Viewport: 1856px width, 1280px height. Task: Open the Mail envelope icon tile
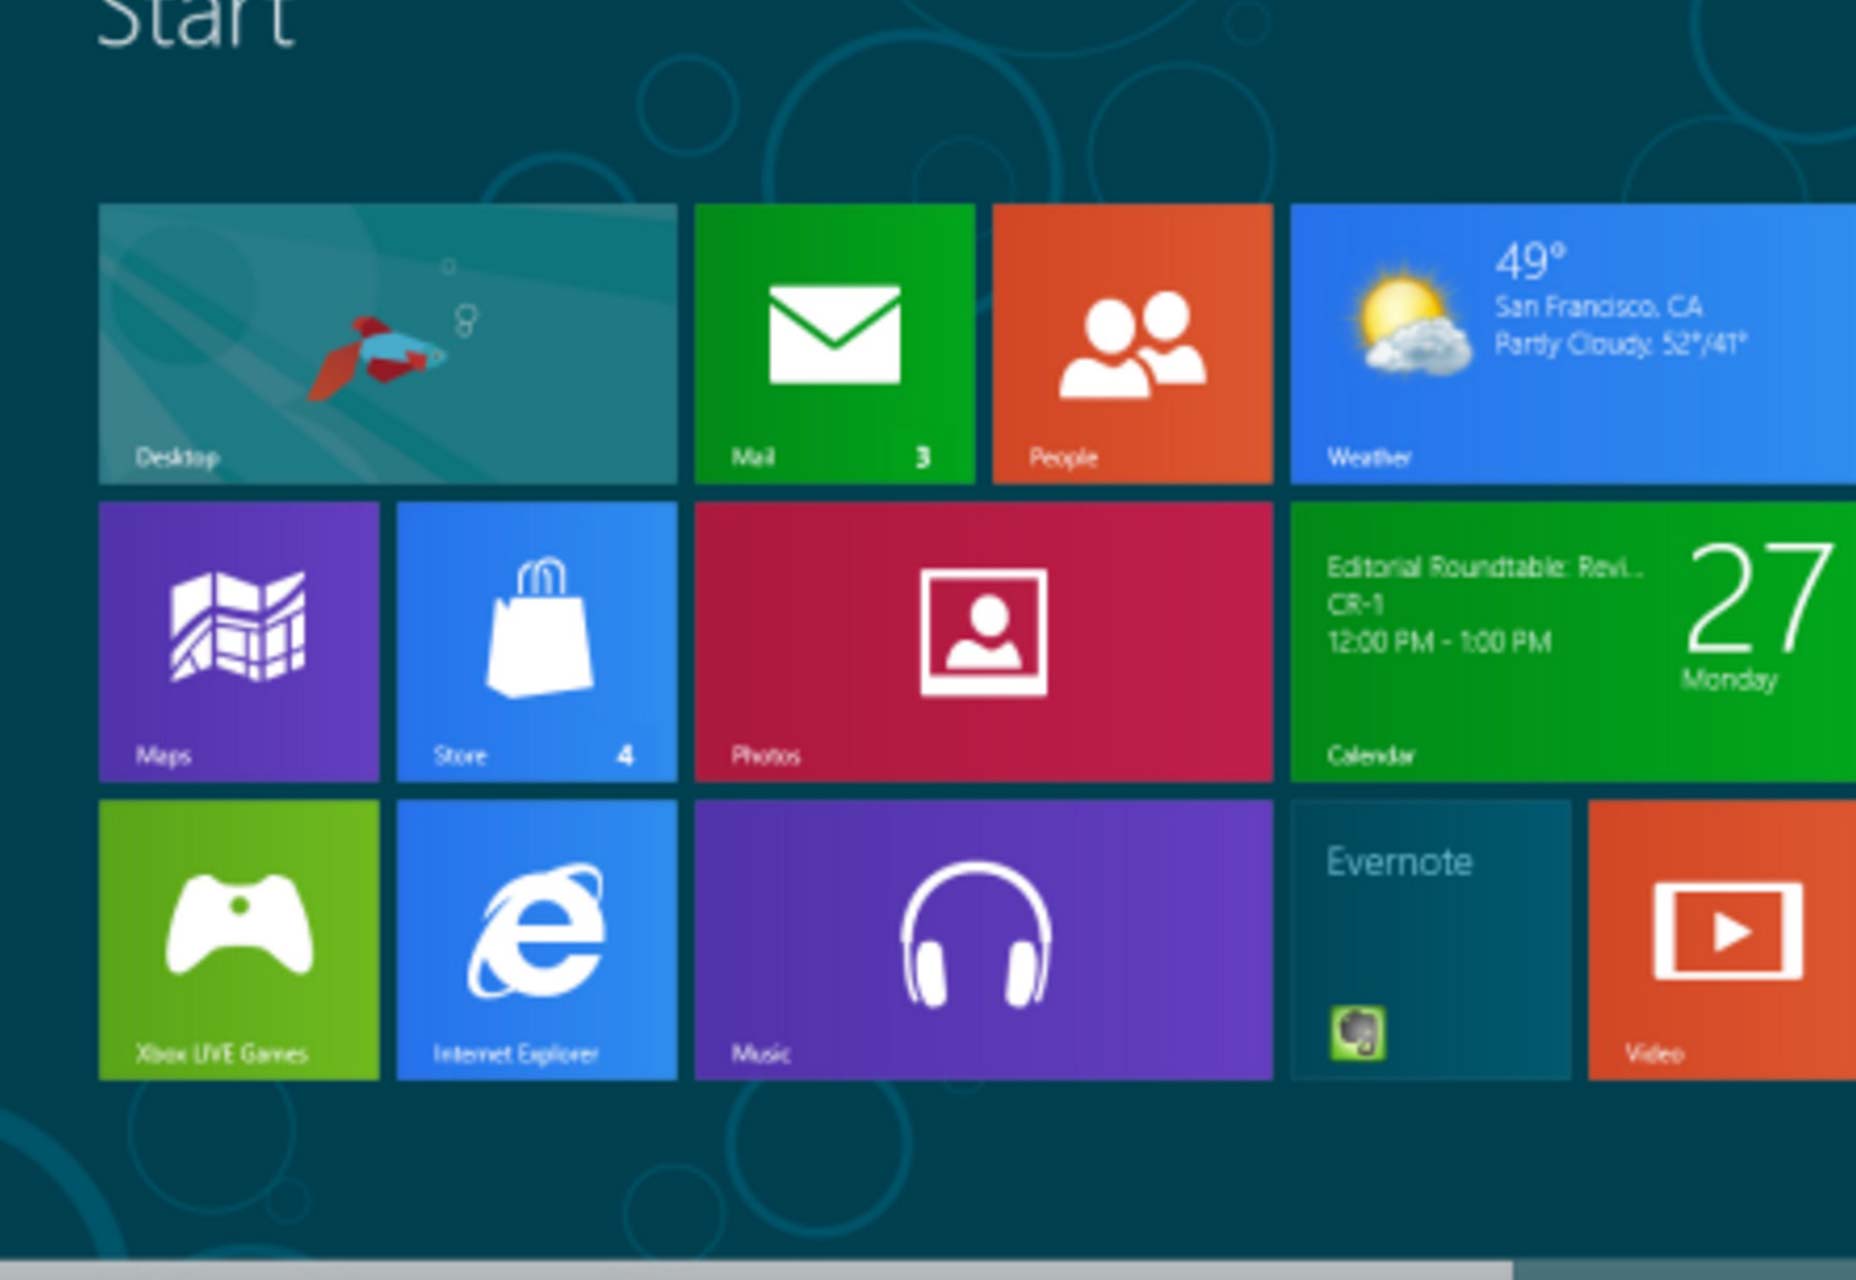coord(834,343)
